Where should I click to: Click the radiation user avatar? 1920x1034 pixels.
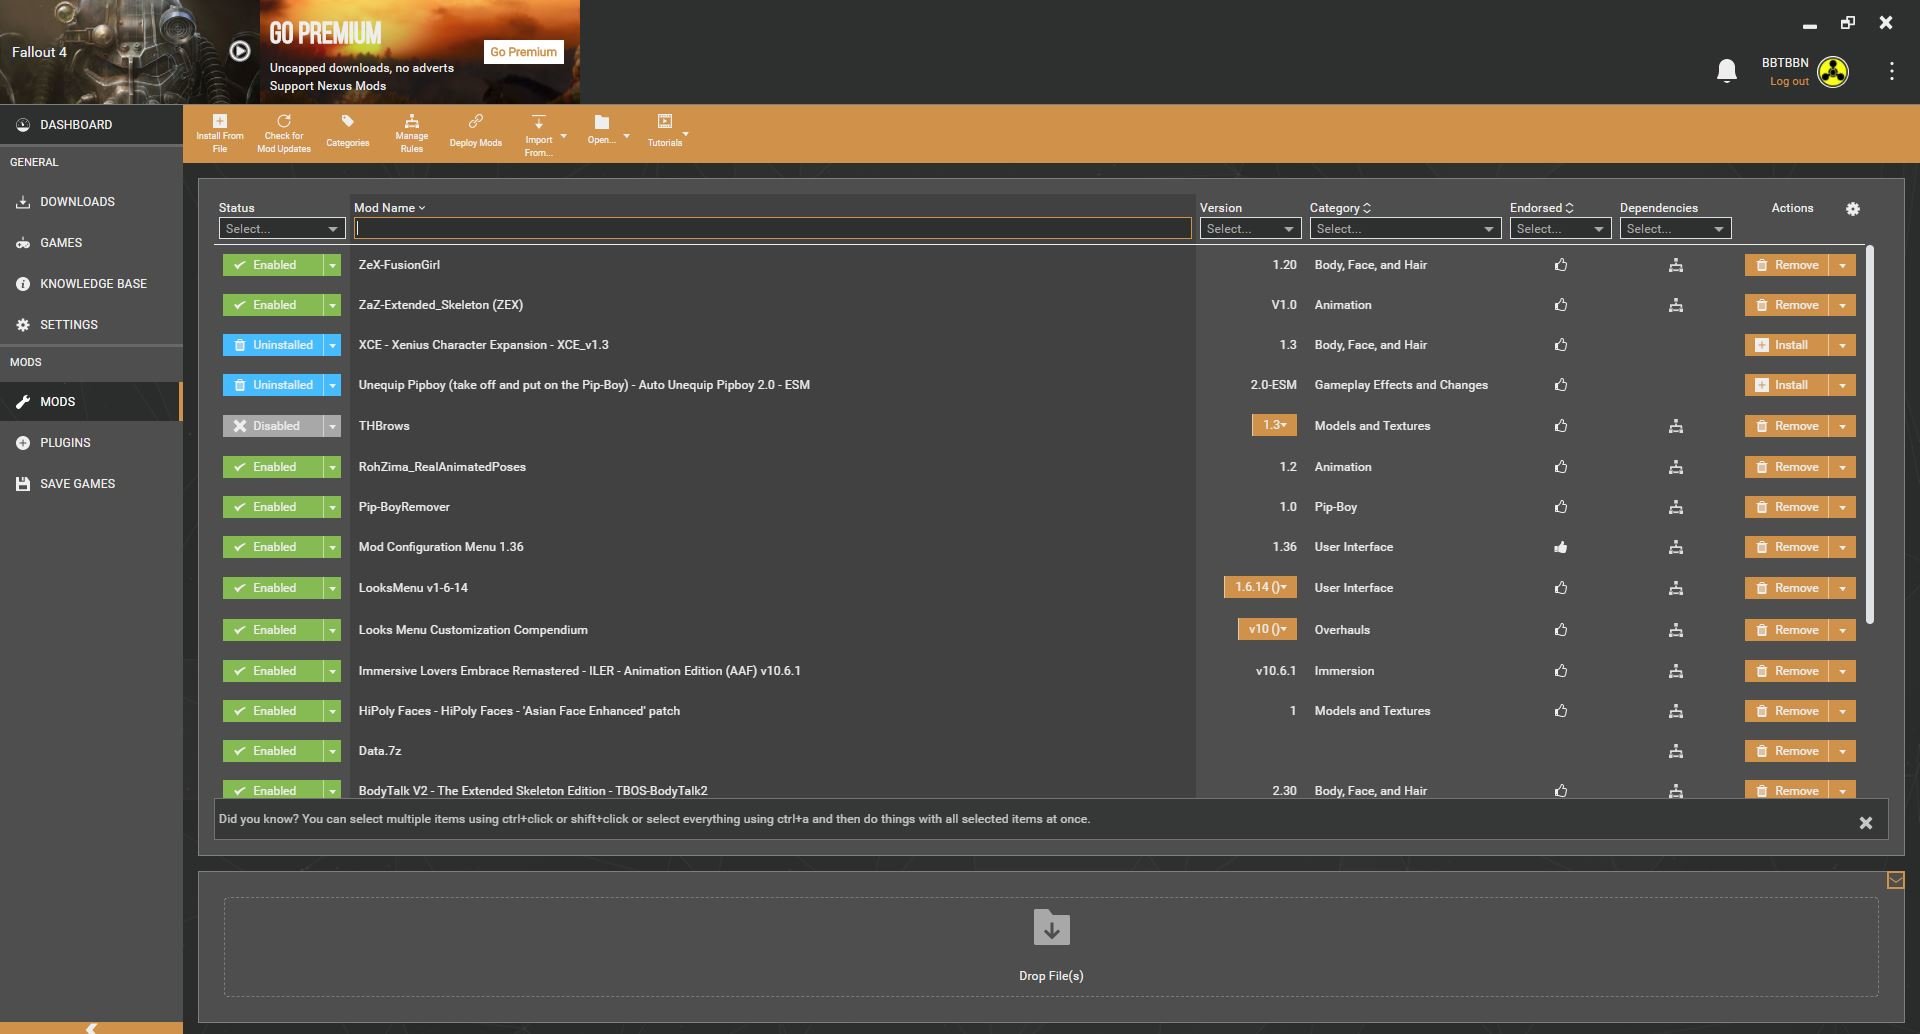coord(1833,72)
